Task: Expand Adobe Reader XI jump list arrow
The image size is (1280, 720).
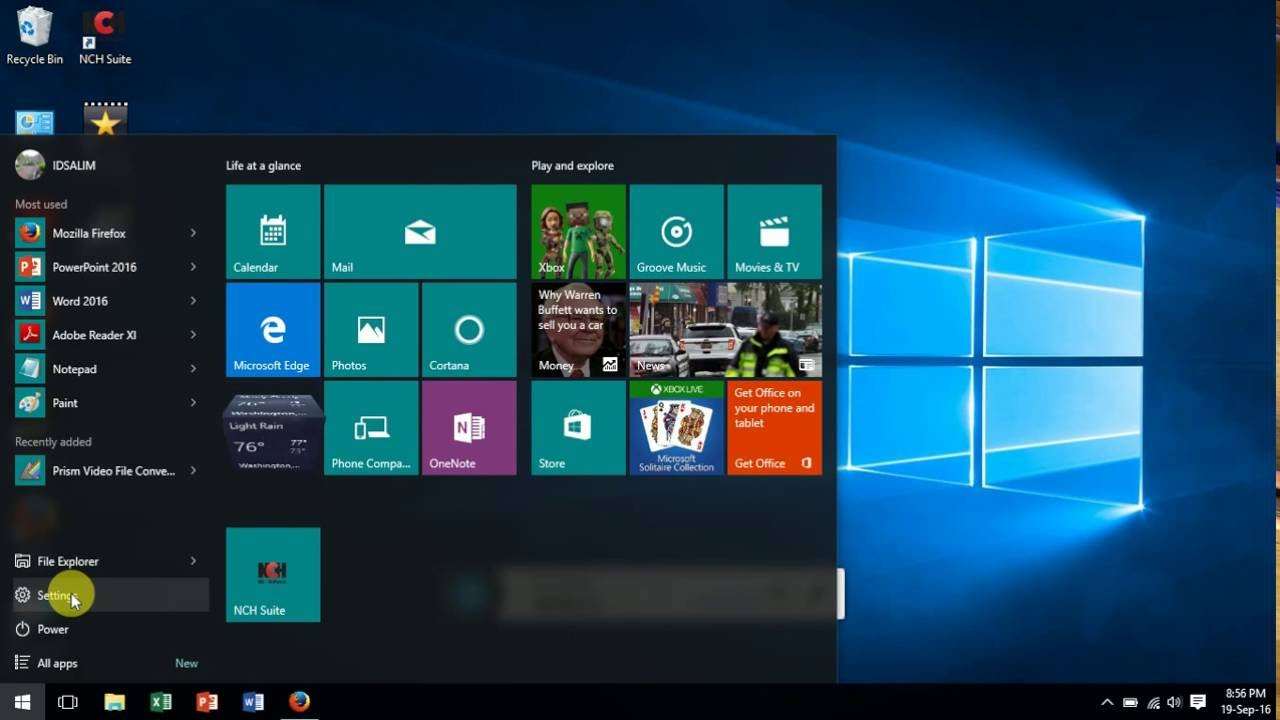Action: (x=193, y=335)
